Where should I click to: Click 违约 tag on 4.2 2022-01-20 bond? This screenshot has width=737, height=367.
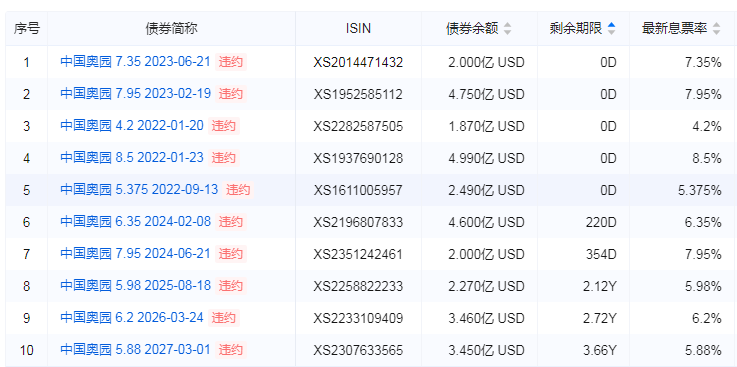tap(223, 125)
